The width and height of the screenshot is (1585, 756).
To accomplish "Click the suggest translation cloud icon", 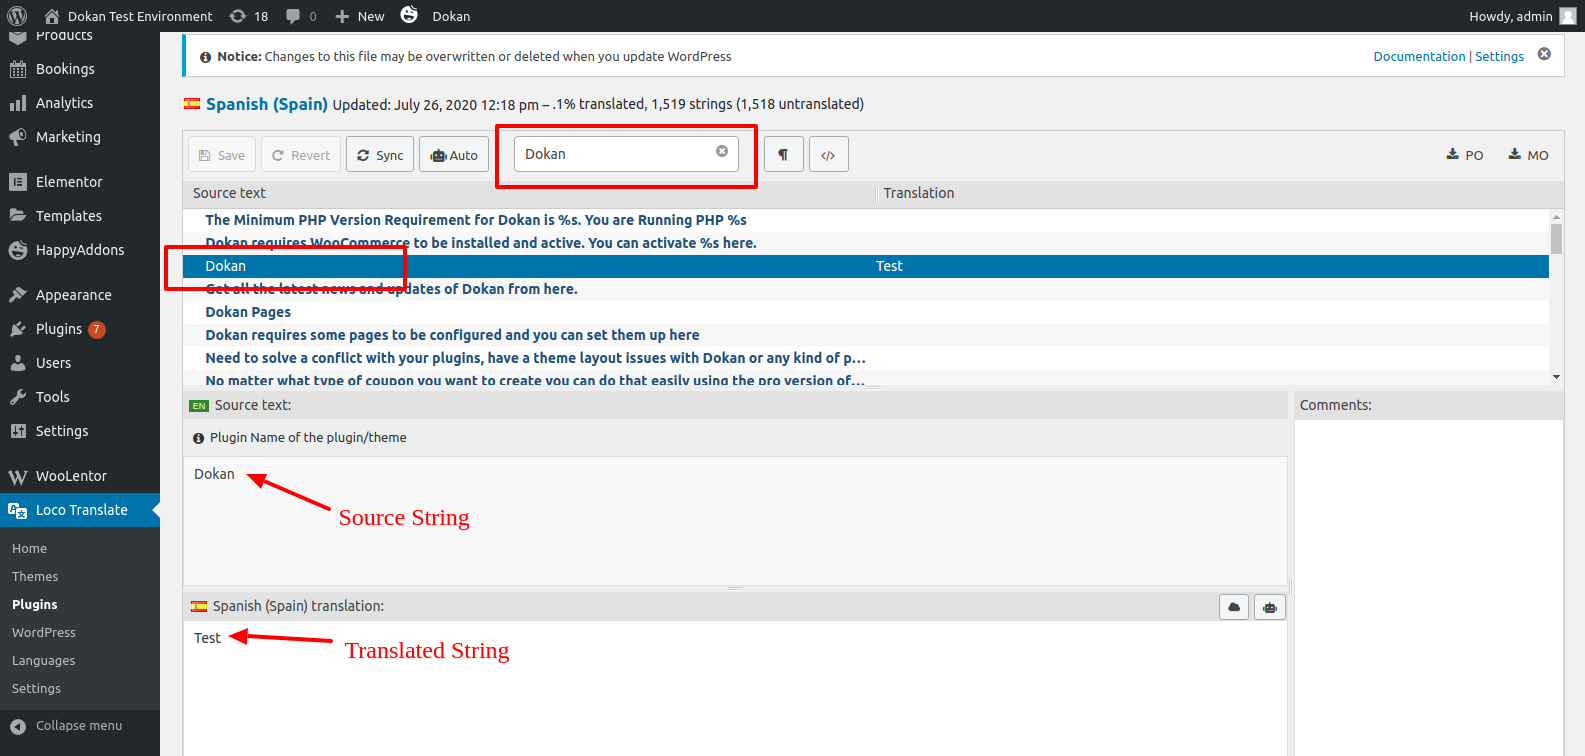I will tap(1234, 607).
